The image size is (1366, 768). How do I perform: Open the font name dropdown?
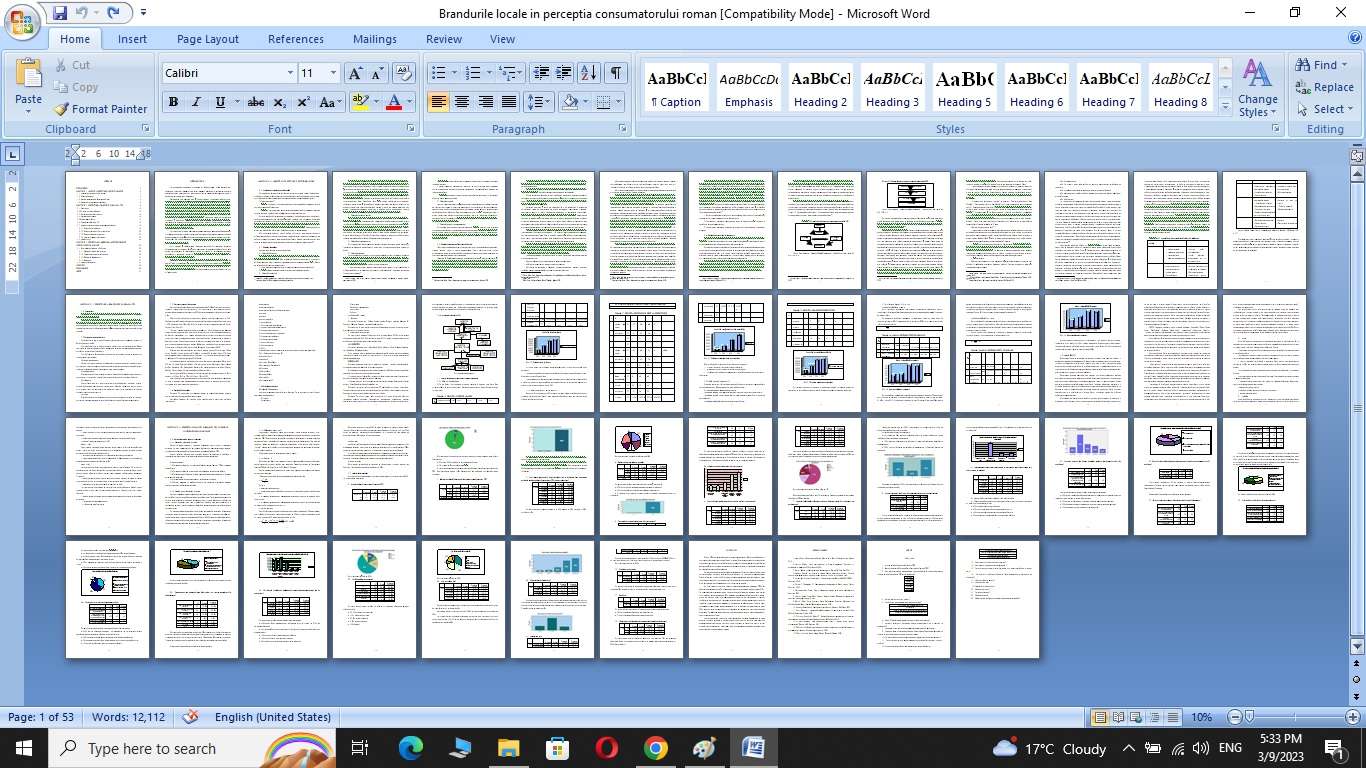coord(290,73)
